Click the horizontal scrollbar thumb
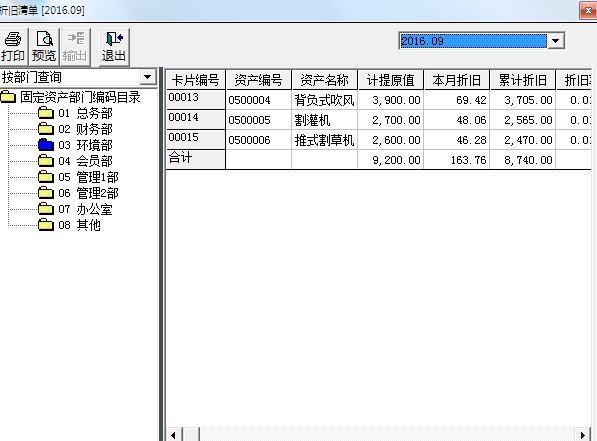Screen dimensions: 597x441 coord(192,435)
